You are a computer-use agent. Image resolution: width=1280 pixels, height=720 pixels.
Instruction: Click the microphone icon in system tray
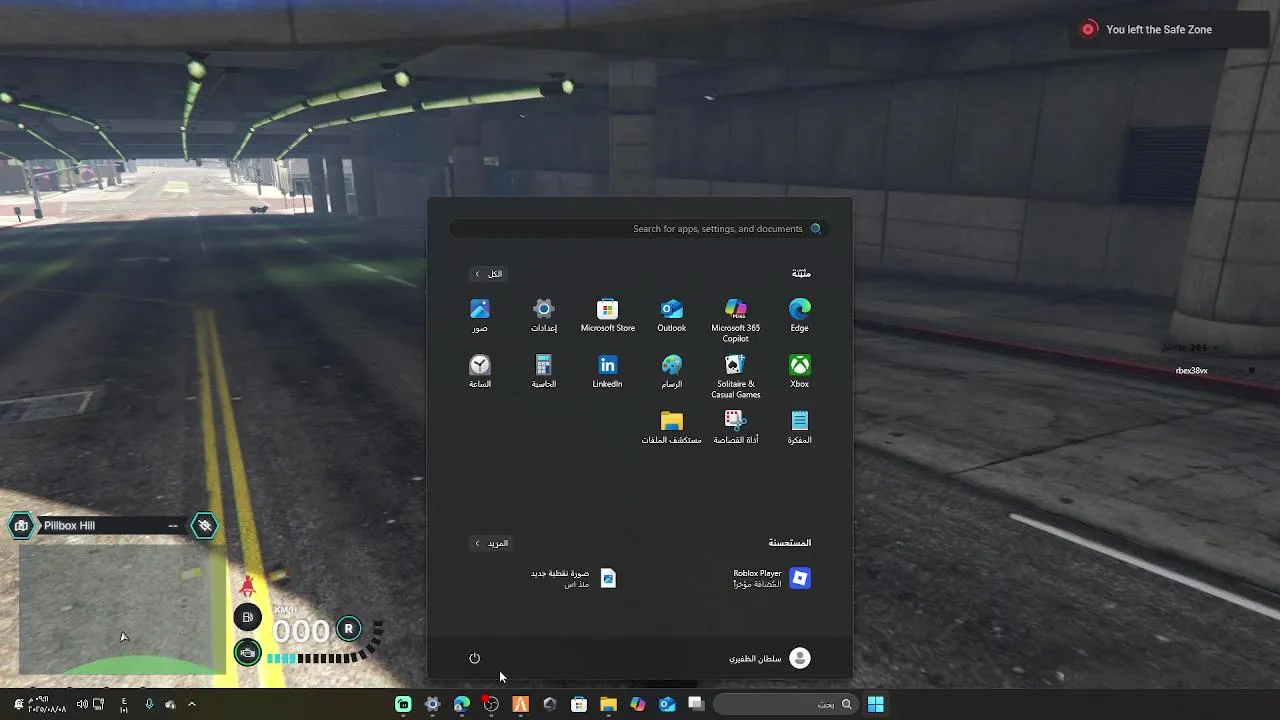pyautogui.click(x=149, y=704)
